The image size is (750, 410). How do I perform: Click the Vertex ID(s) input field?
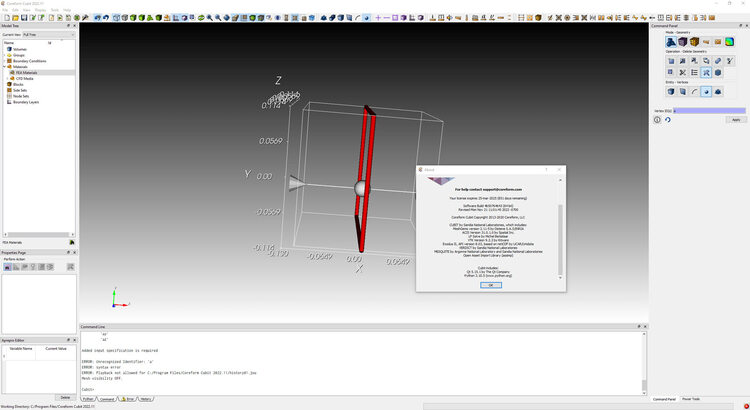click(x=709, y=110)
